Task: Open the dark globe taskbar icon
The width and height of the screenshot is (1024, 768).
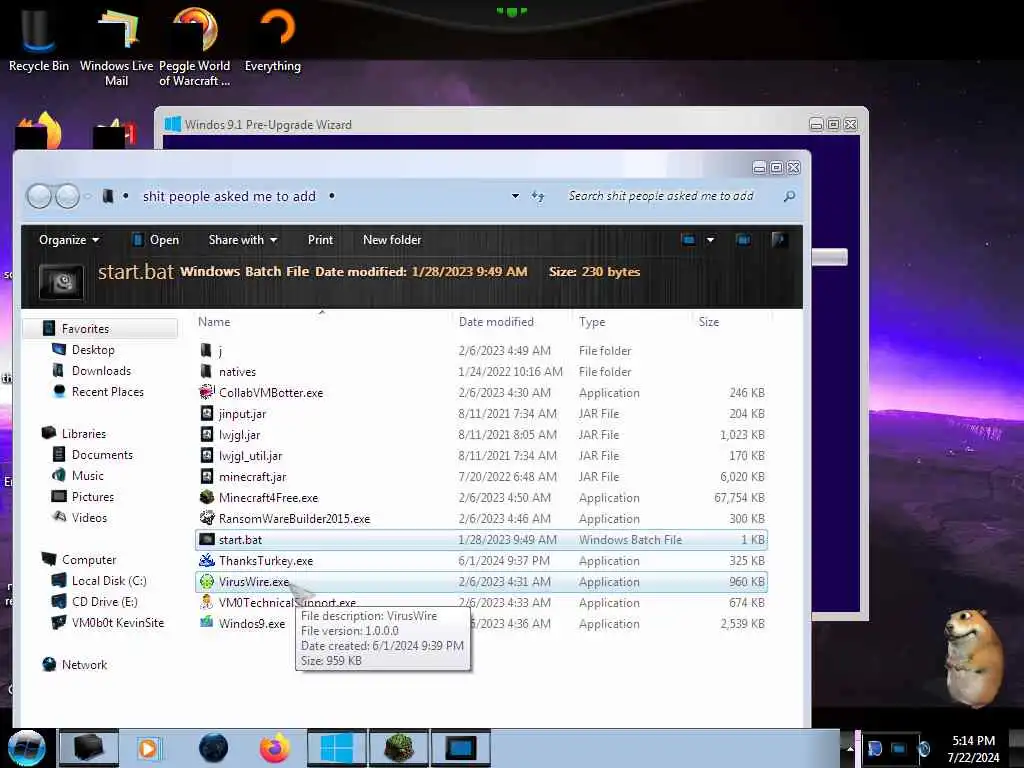Action: tap(213, 748)
